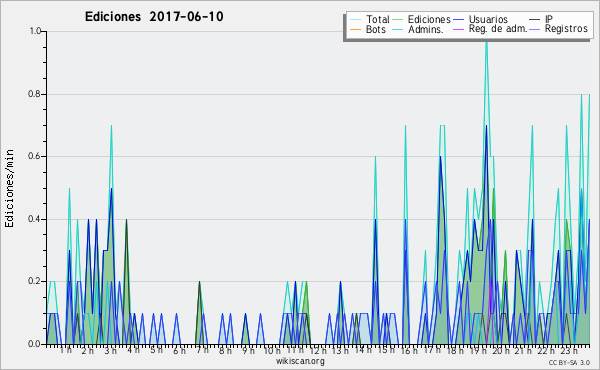Click the chart title Ediciones 2017-06-10
This screenshot has width=600, height=370.
click(x=154, y=16)
